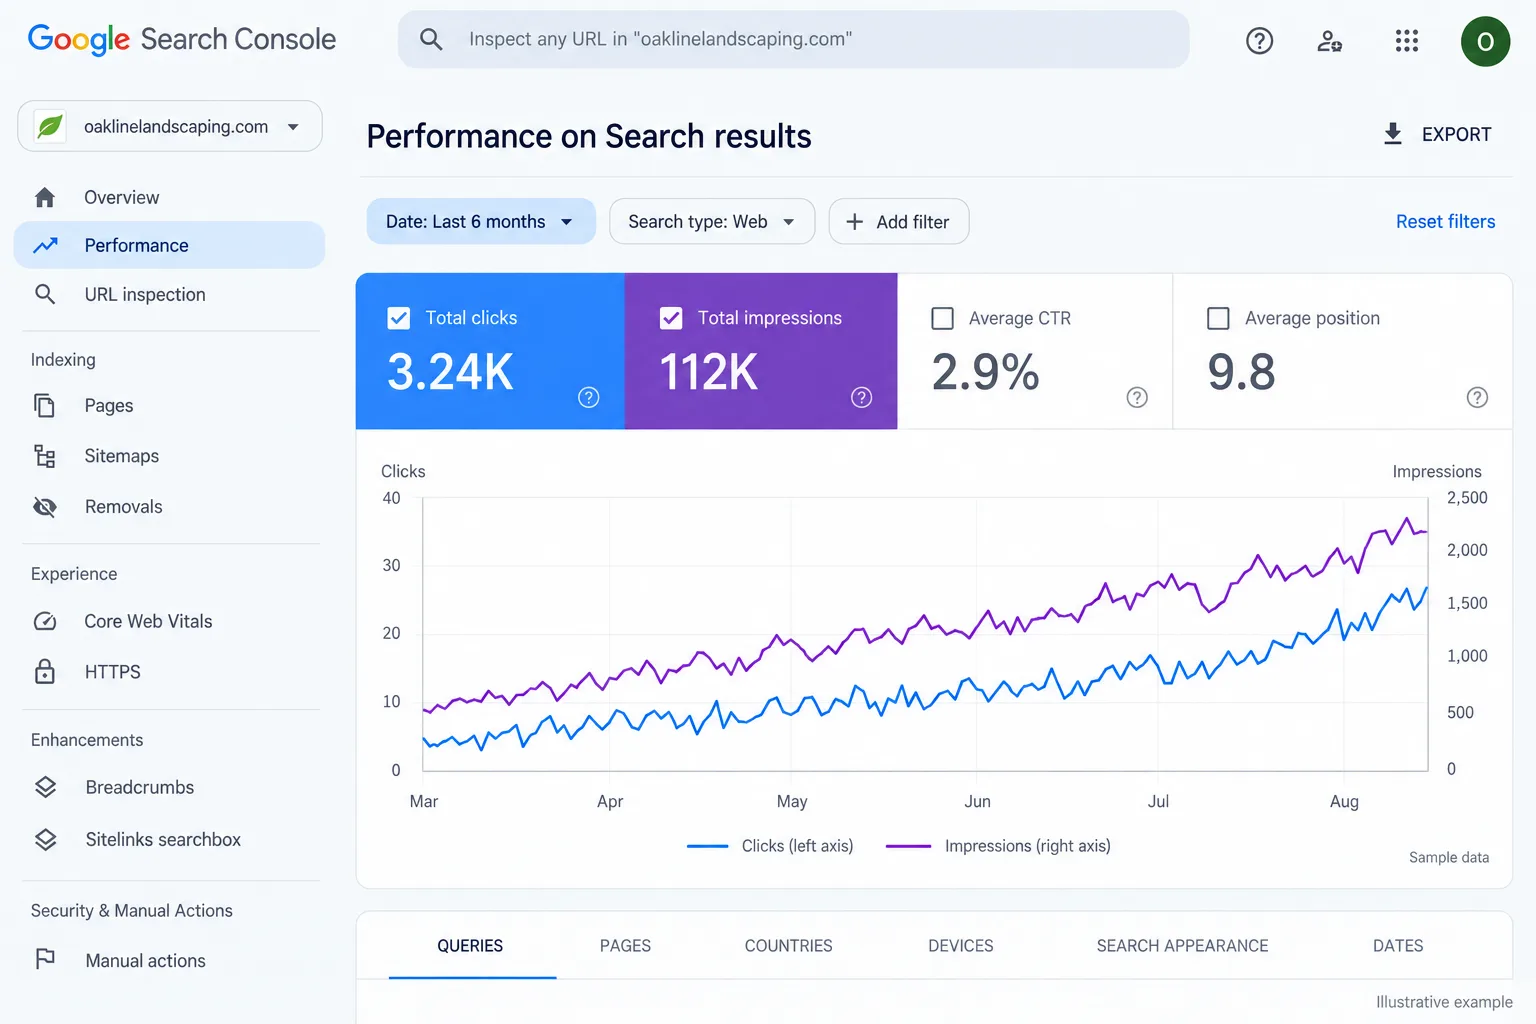Click the HTTPS padlock icon
The width and height of the screenshot is (1536, 1024).
pos(45,671)
